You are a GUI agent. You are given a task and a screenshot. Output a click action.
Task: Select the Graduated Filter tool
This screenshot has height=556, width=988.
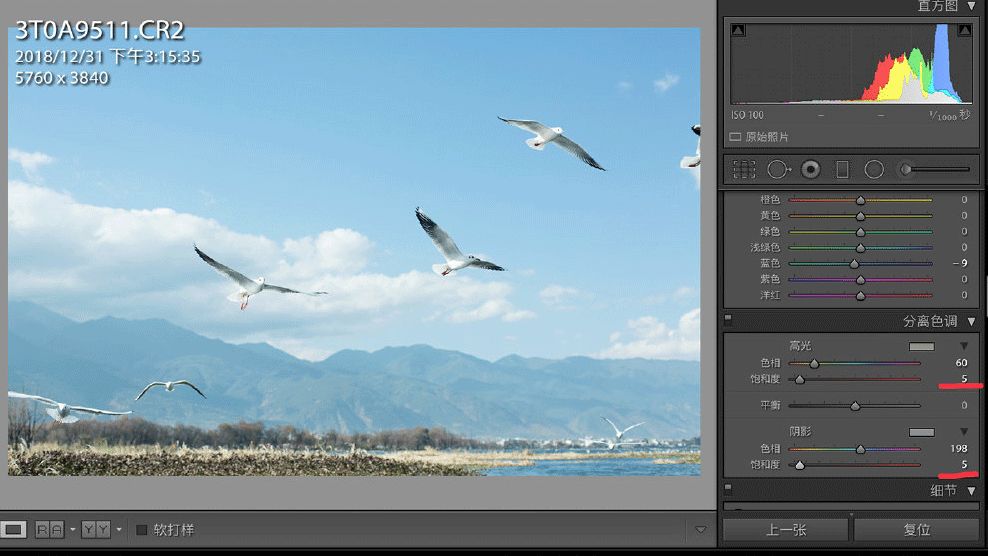tap(842, 170)
